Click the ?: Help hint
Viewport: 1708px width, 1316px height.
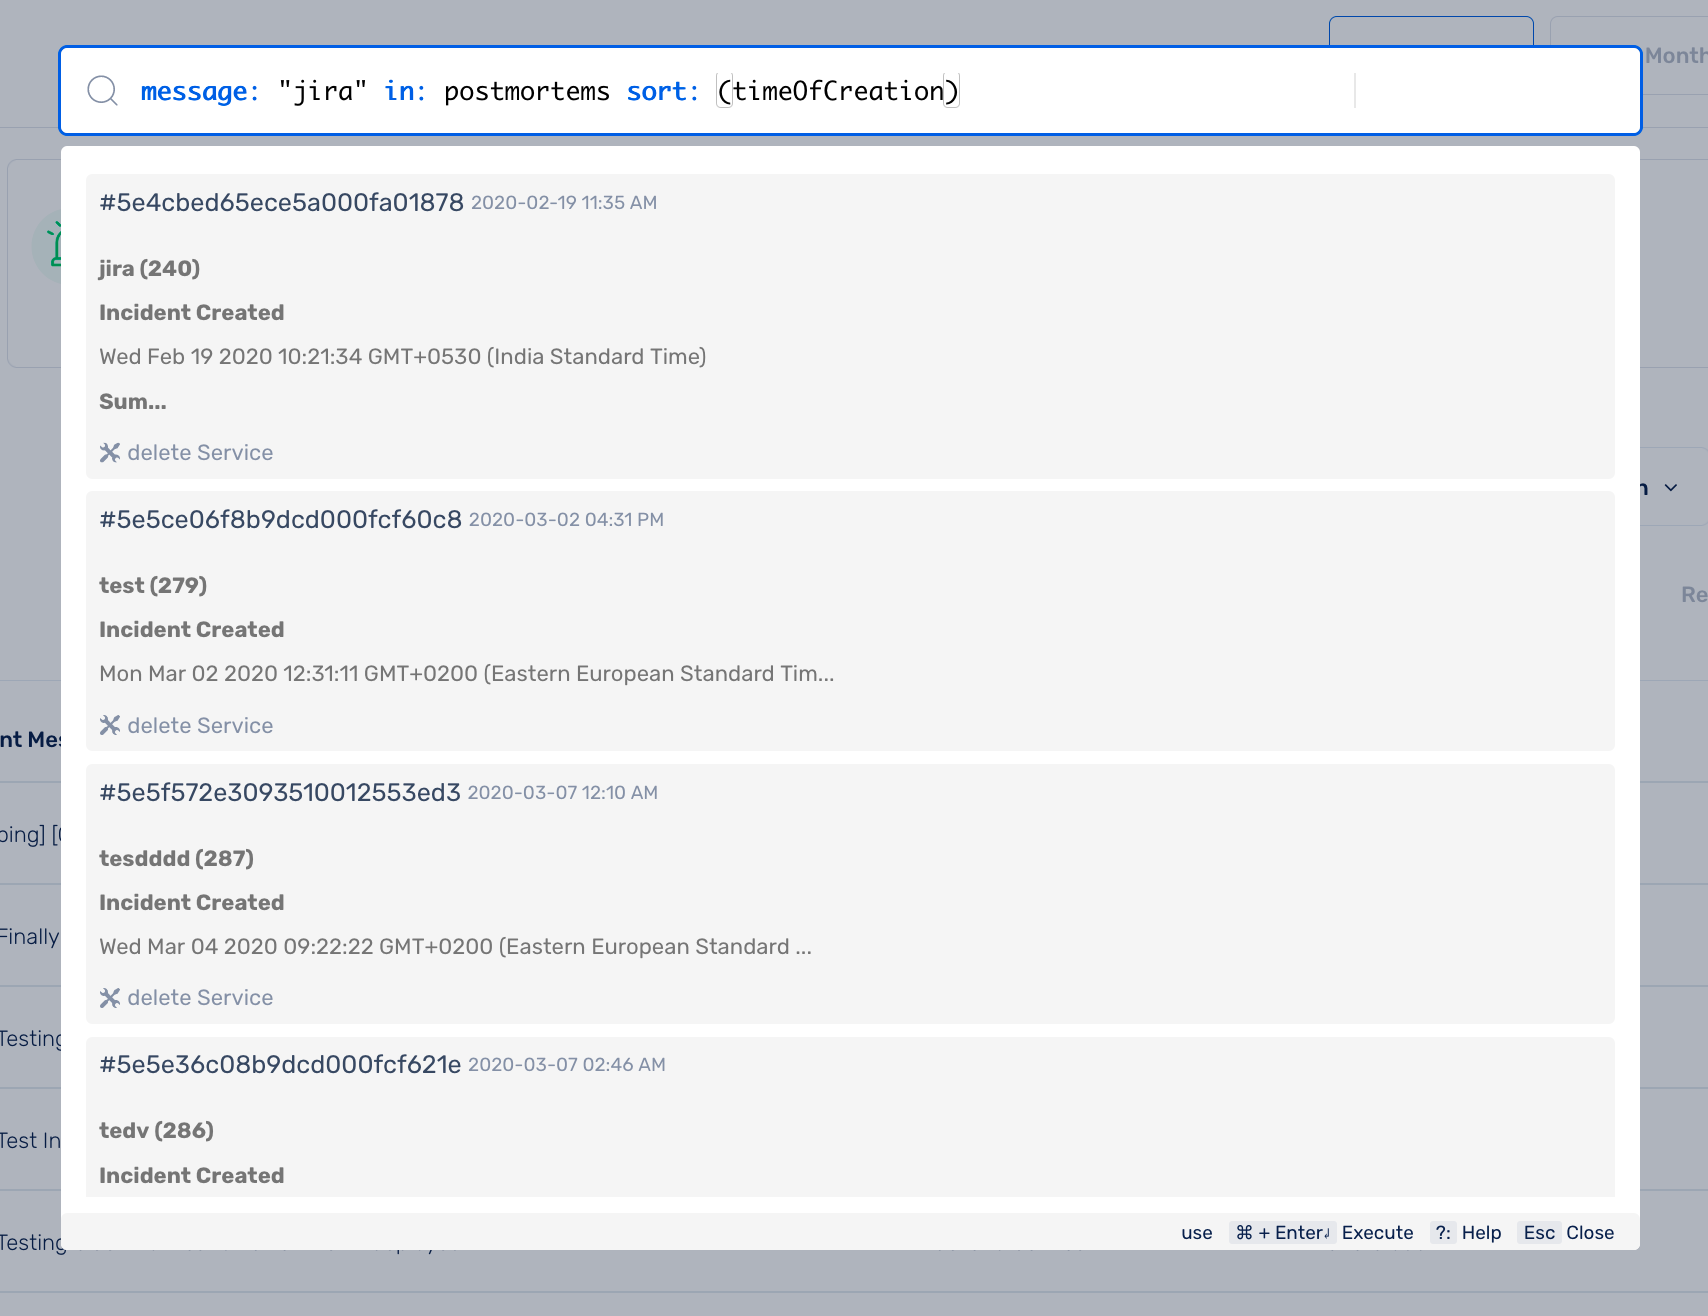coord(1466,1233)
